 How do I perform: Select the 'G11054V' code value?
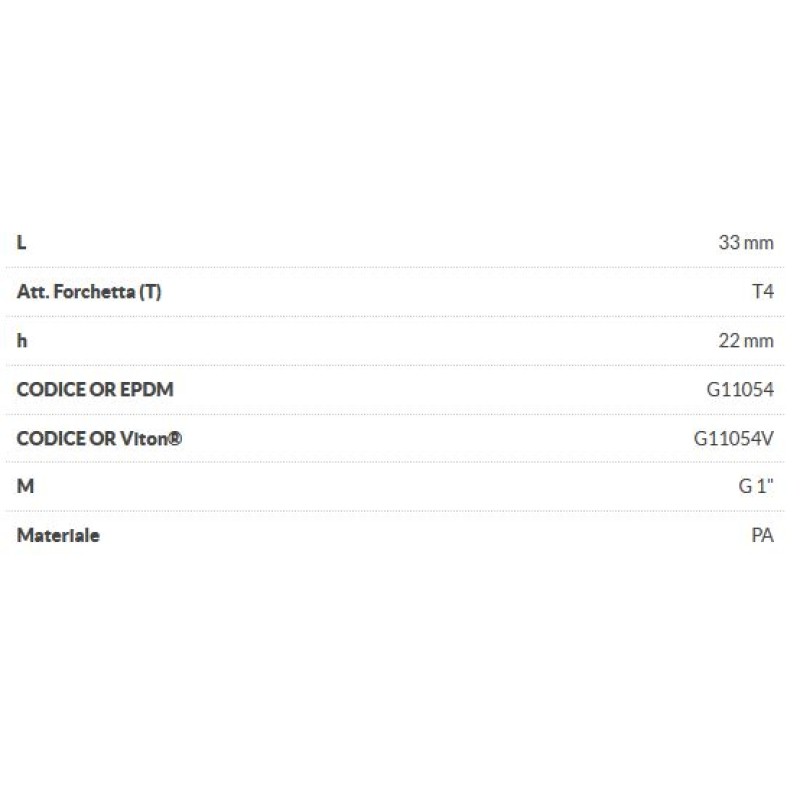tap(734, 438)
